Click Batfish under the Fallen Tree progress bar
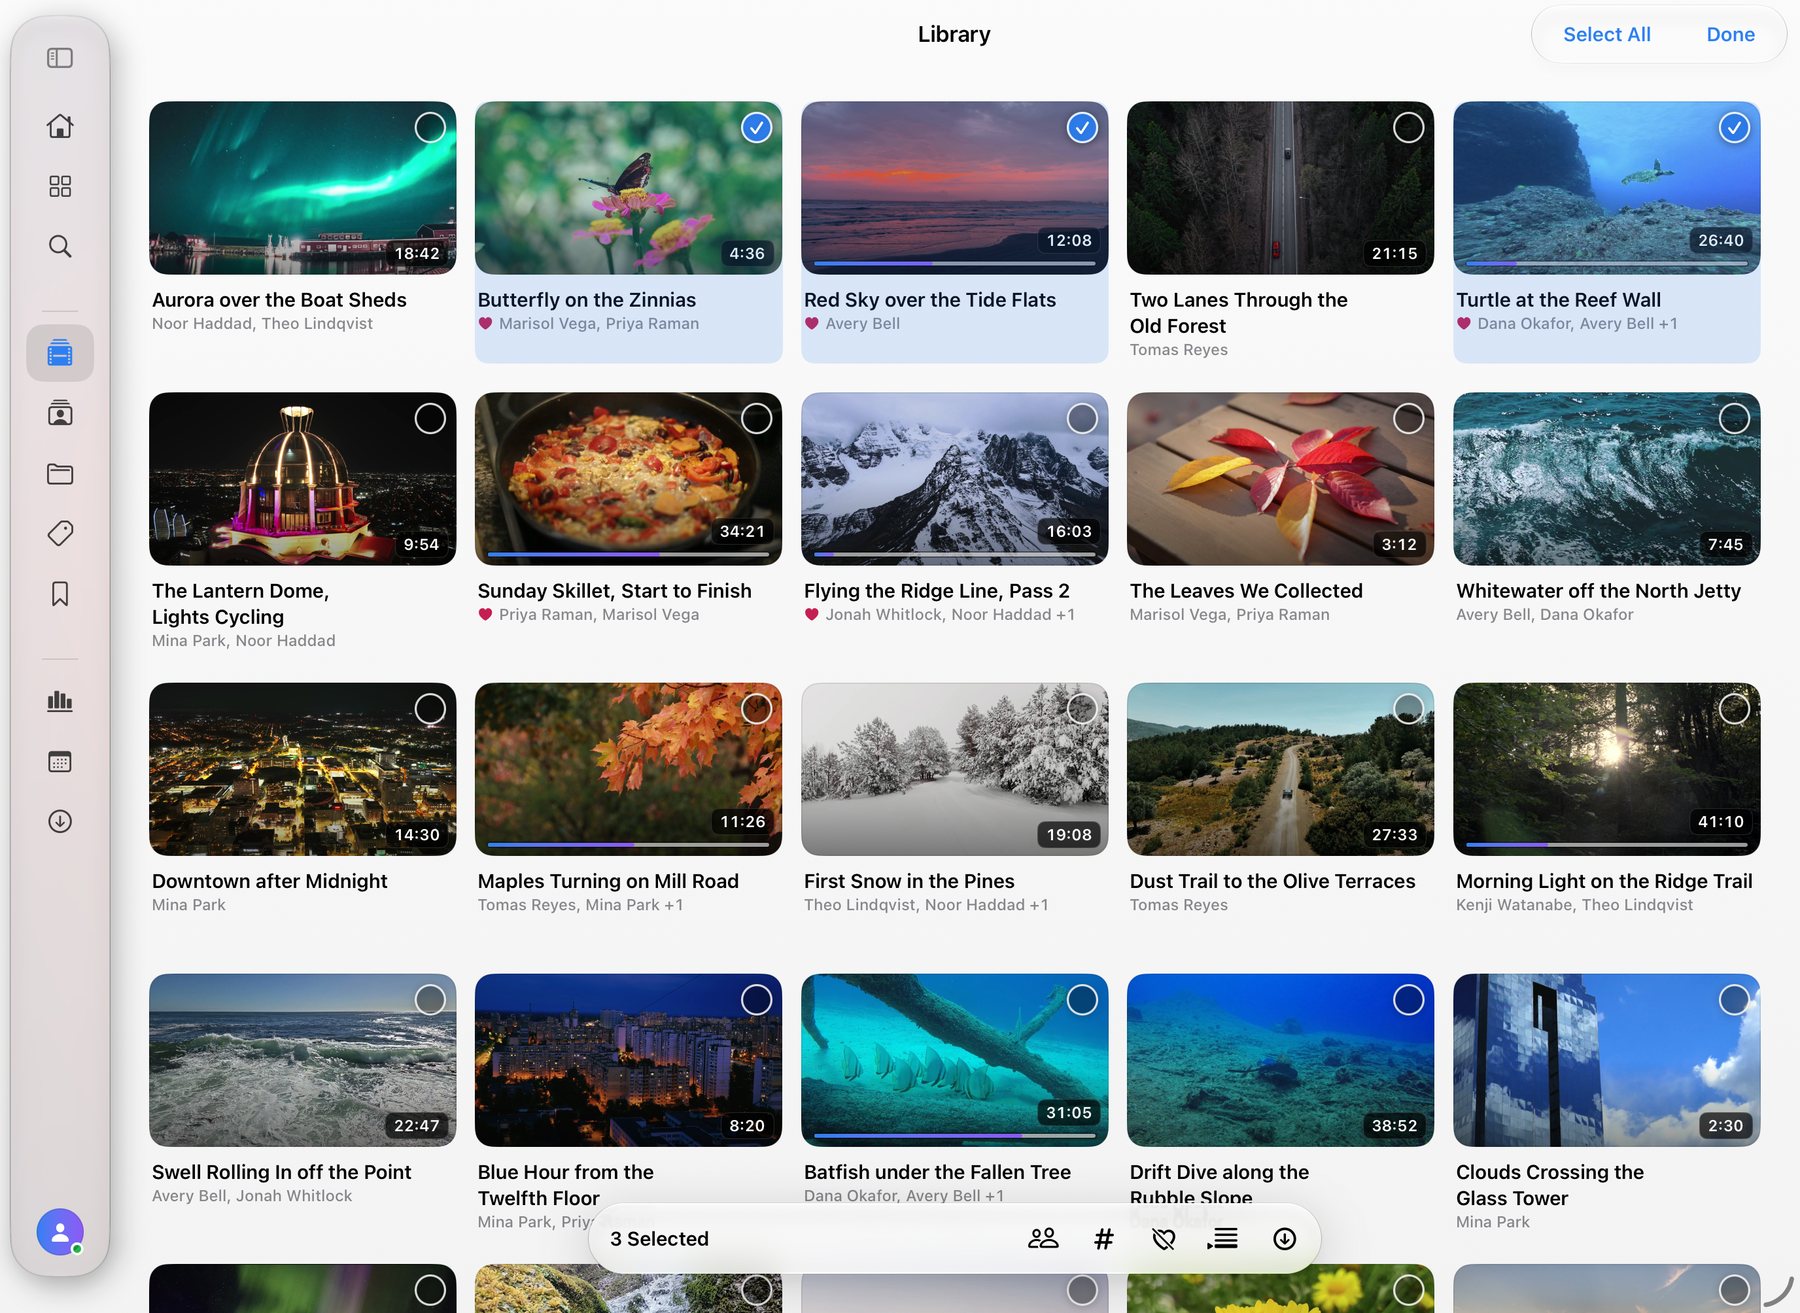Screen dimensions: 1800x1313 click(954, 1135)
